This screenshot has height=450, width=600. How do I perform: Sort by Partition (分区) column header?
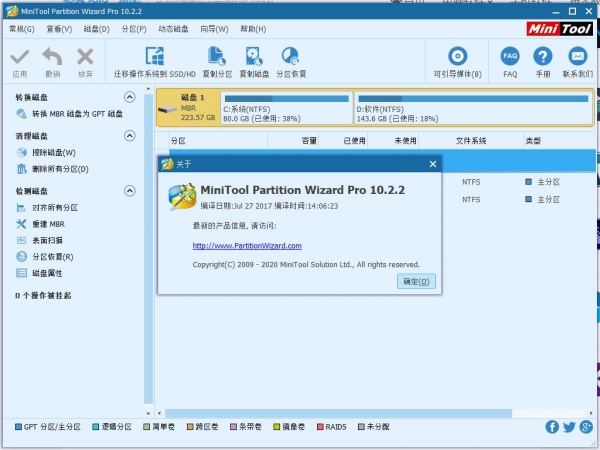point(218,141)
